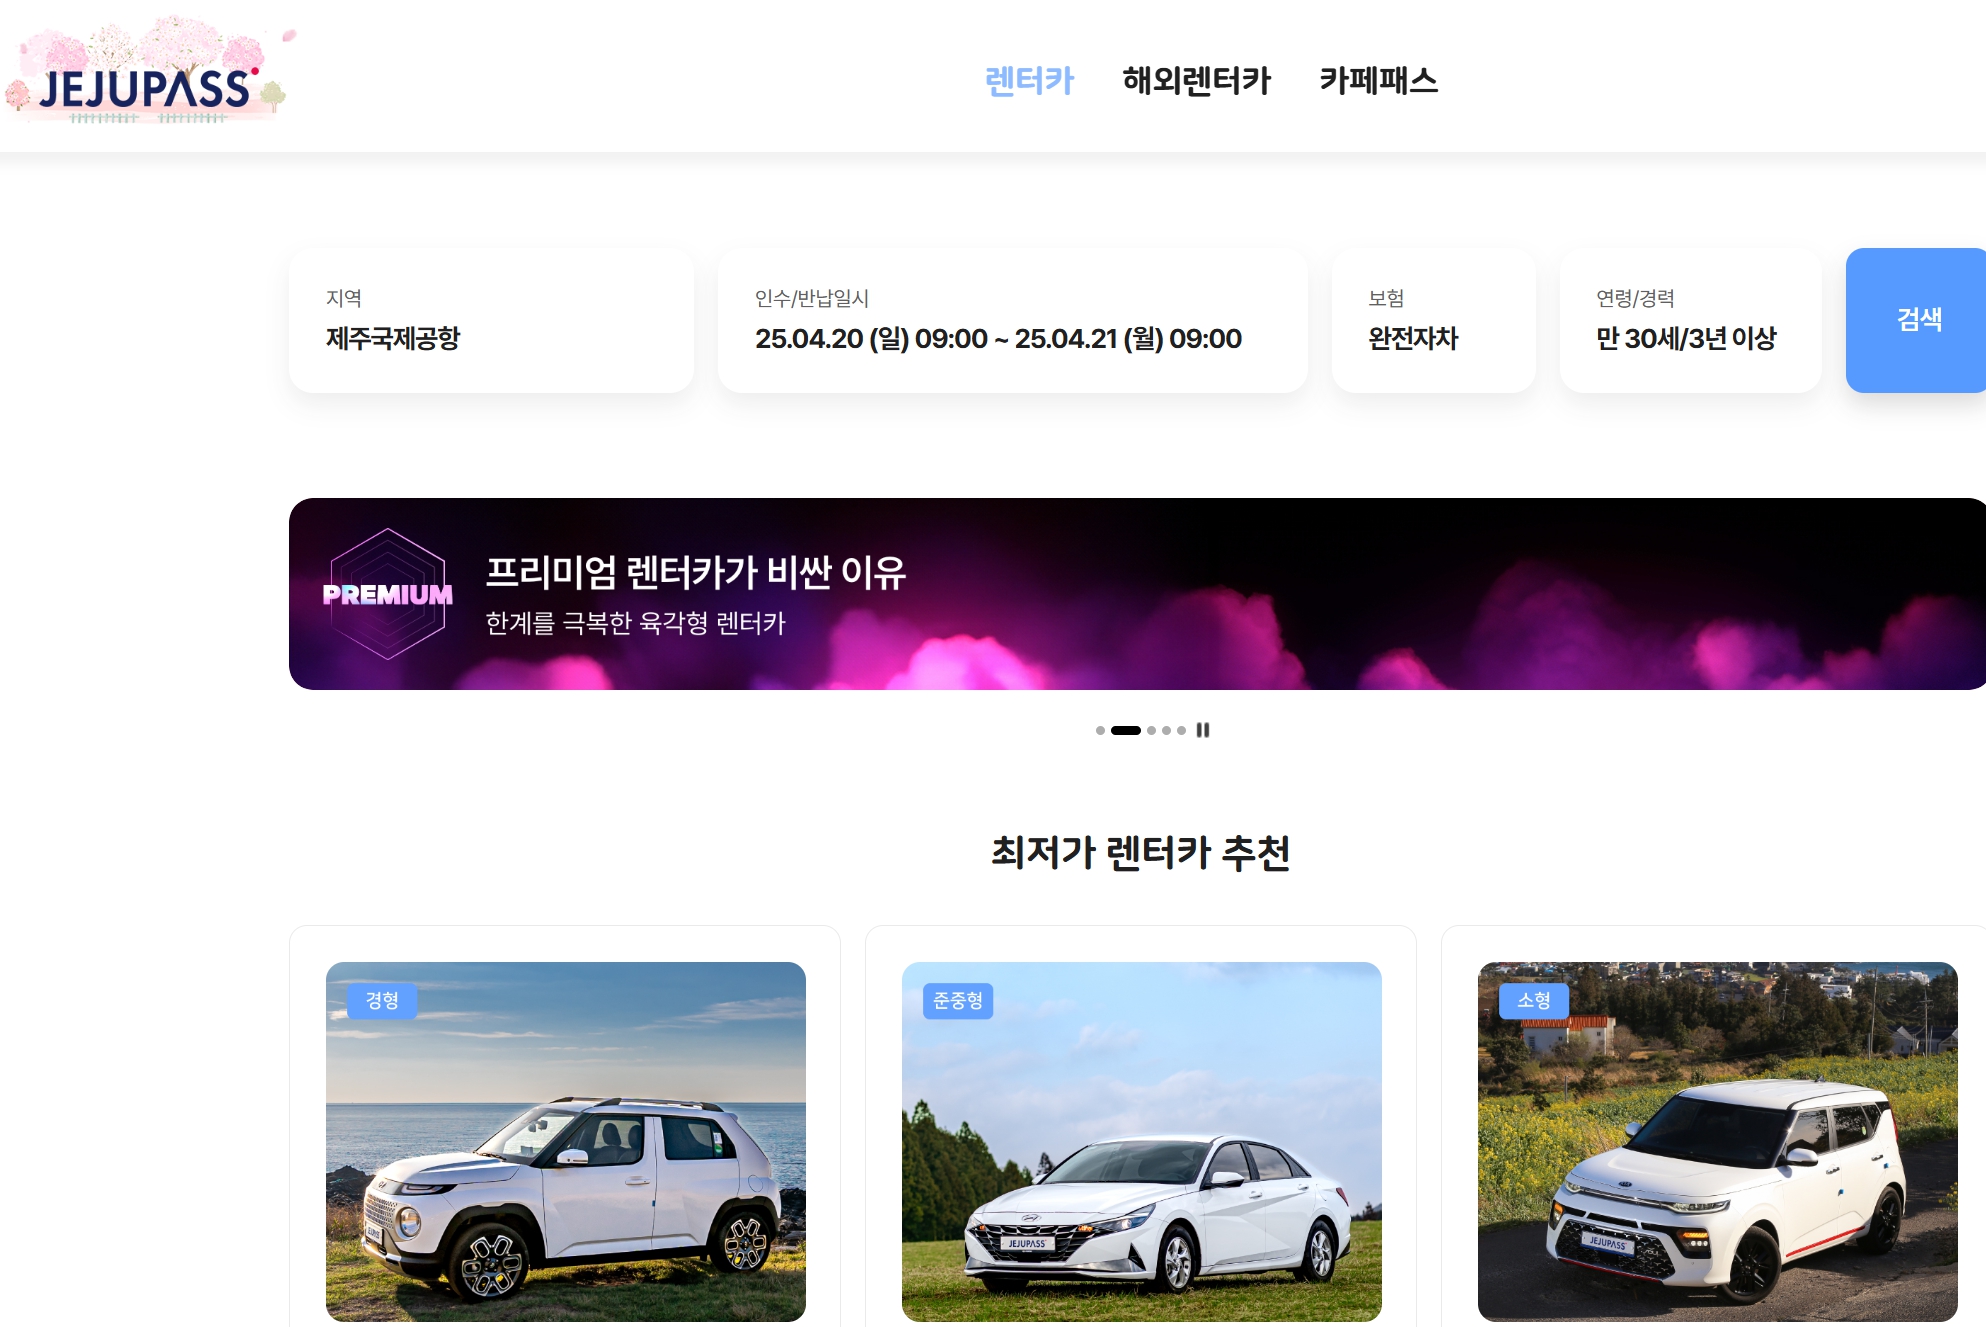
Task: Click the 준중형 category badge
Action: click(958, 1001)
